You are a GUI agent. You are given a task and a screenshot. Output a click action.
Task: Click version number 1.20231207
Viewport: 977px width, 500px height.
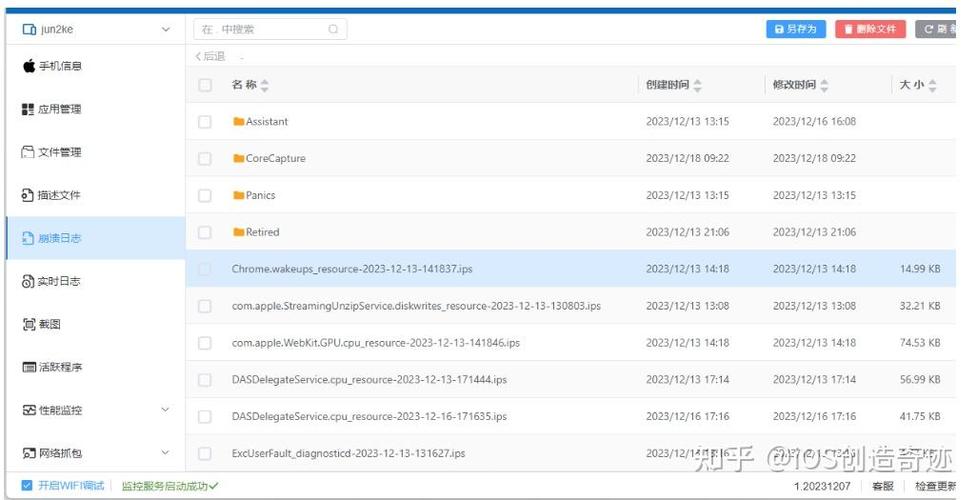[x=822, y=486]
